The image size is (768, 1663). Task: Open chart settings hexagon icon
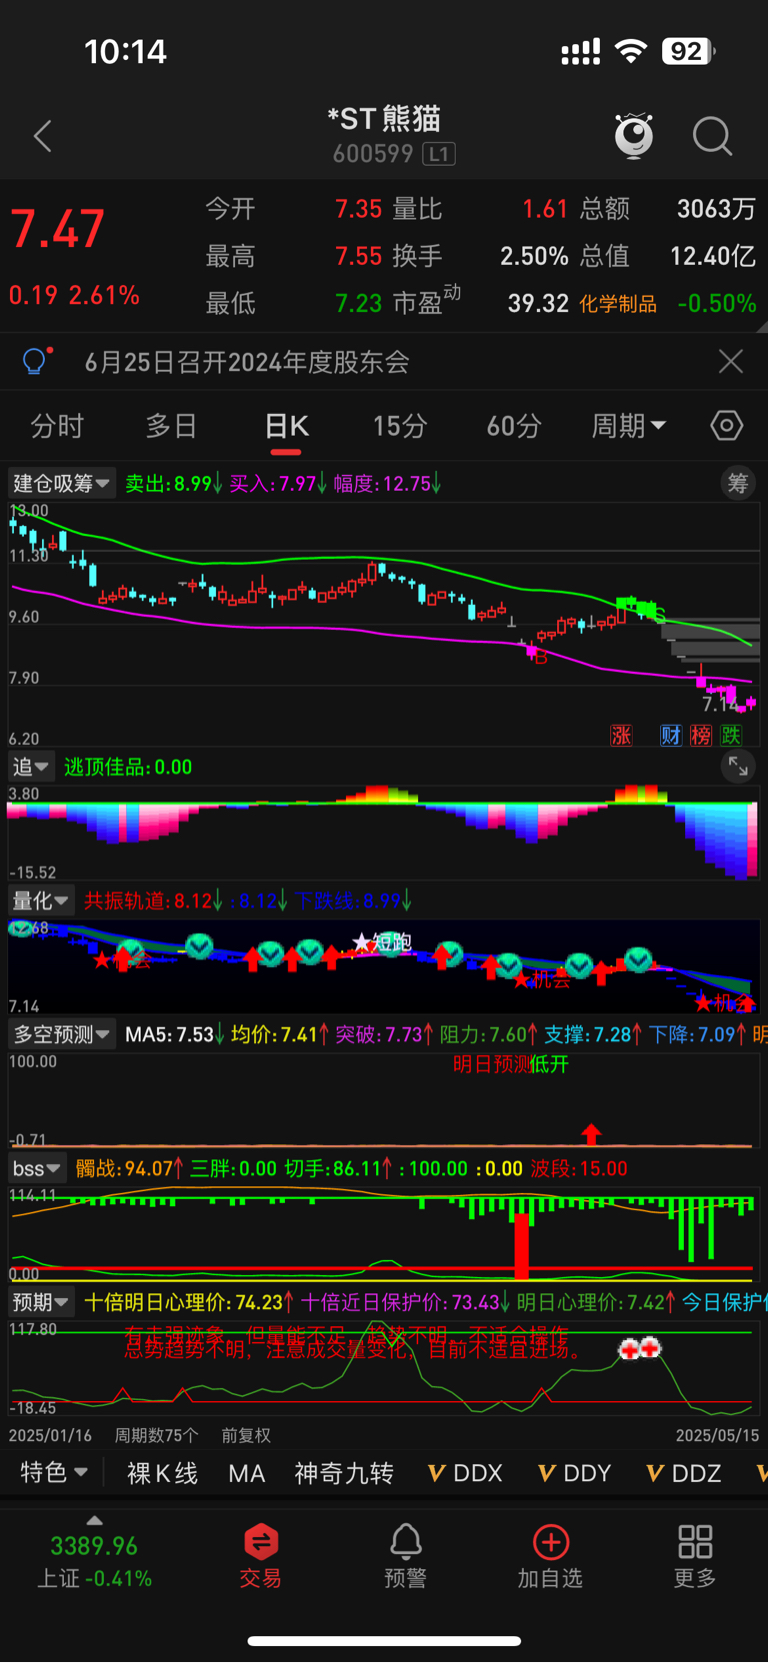click(727, 426)
